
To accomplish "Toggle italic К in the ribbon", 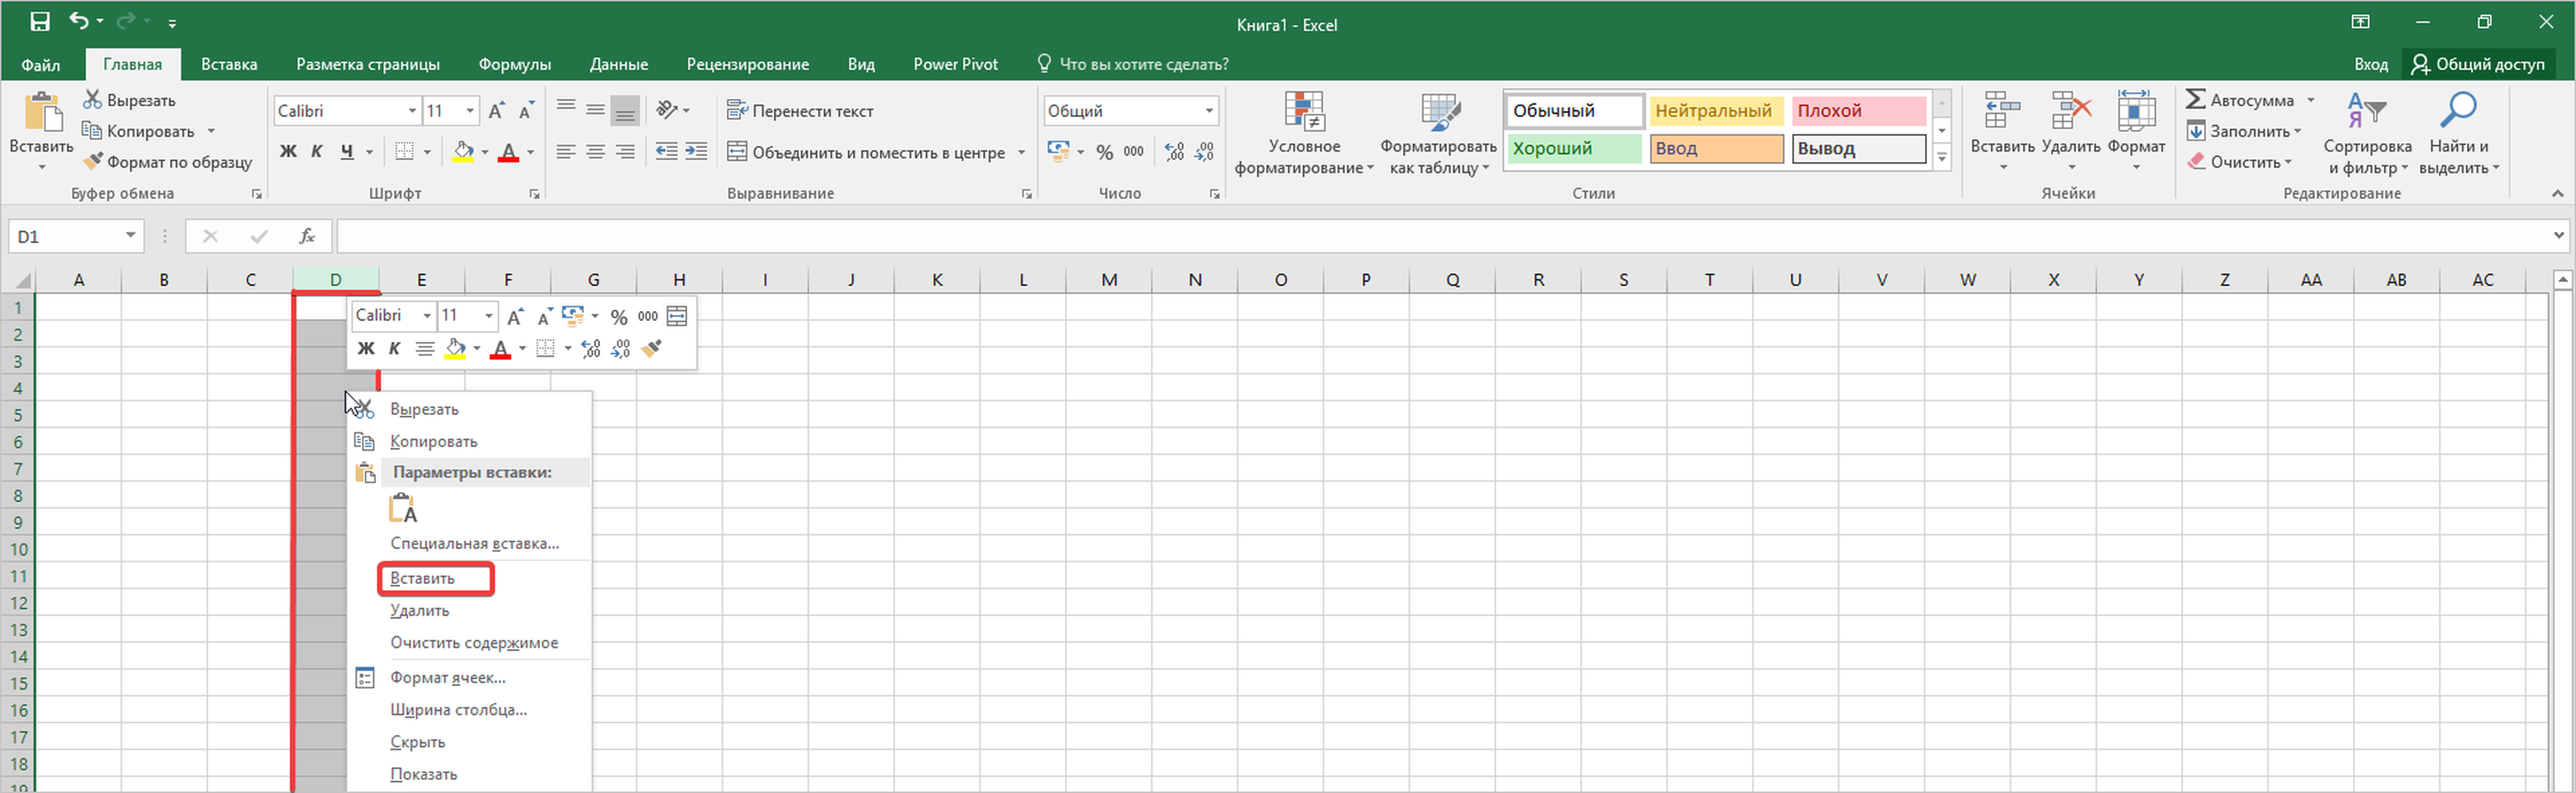I will click(317, 152).
